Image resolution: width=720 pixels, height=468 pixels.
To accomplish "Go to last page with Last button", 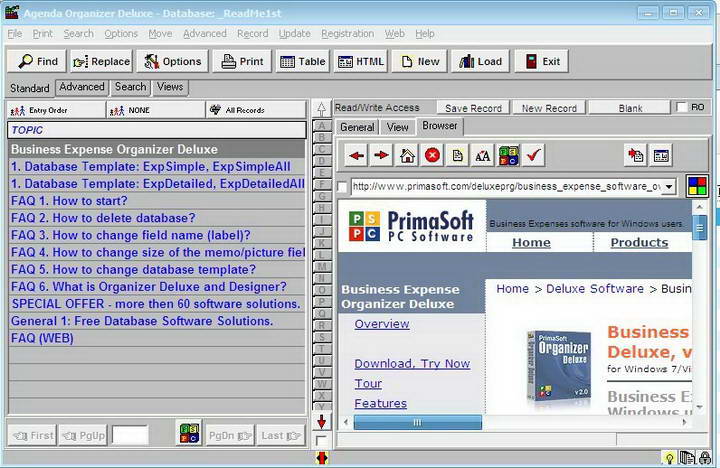I will (x=281, y=435).
